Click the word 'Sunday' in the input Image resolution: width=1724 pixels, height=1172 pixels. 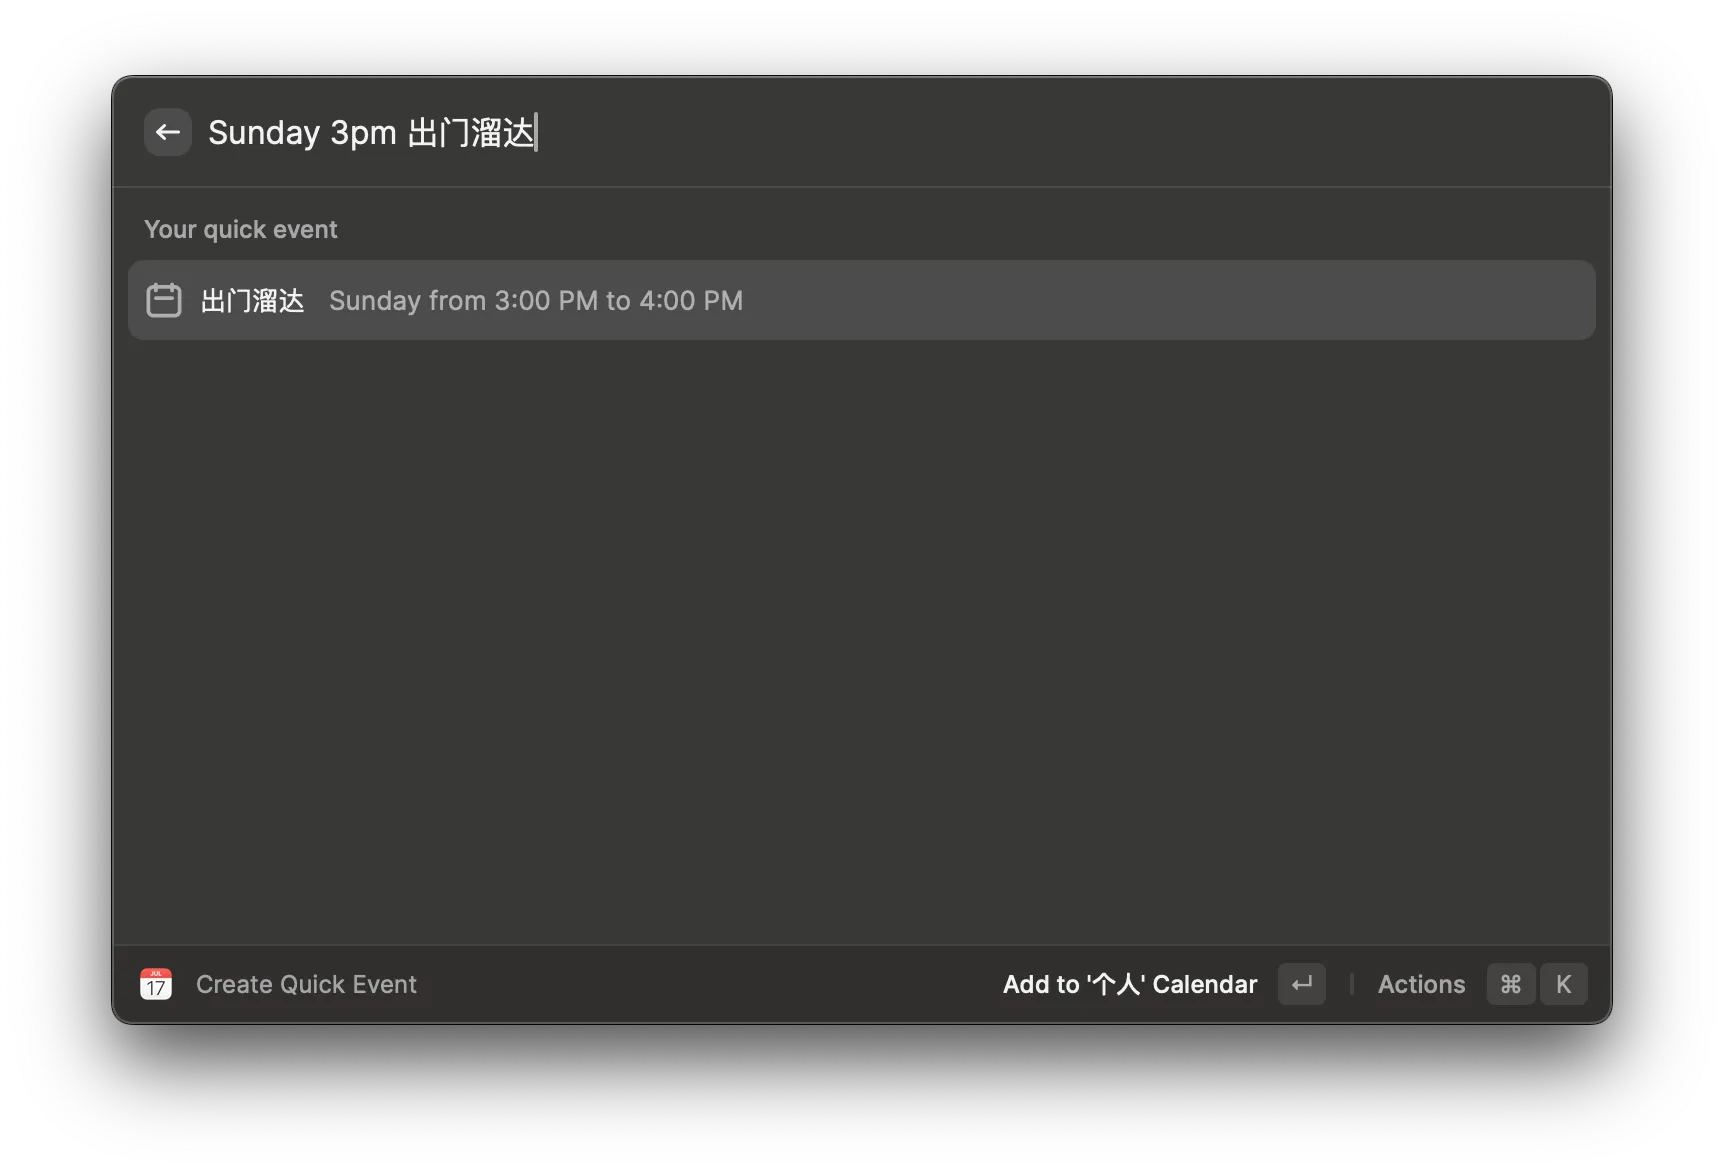pyautogui.click(x=264, y=132)
